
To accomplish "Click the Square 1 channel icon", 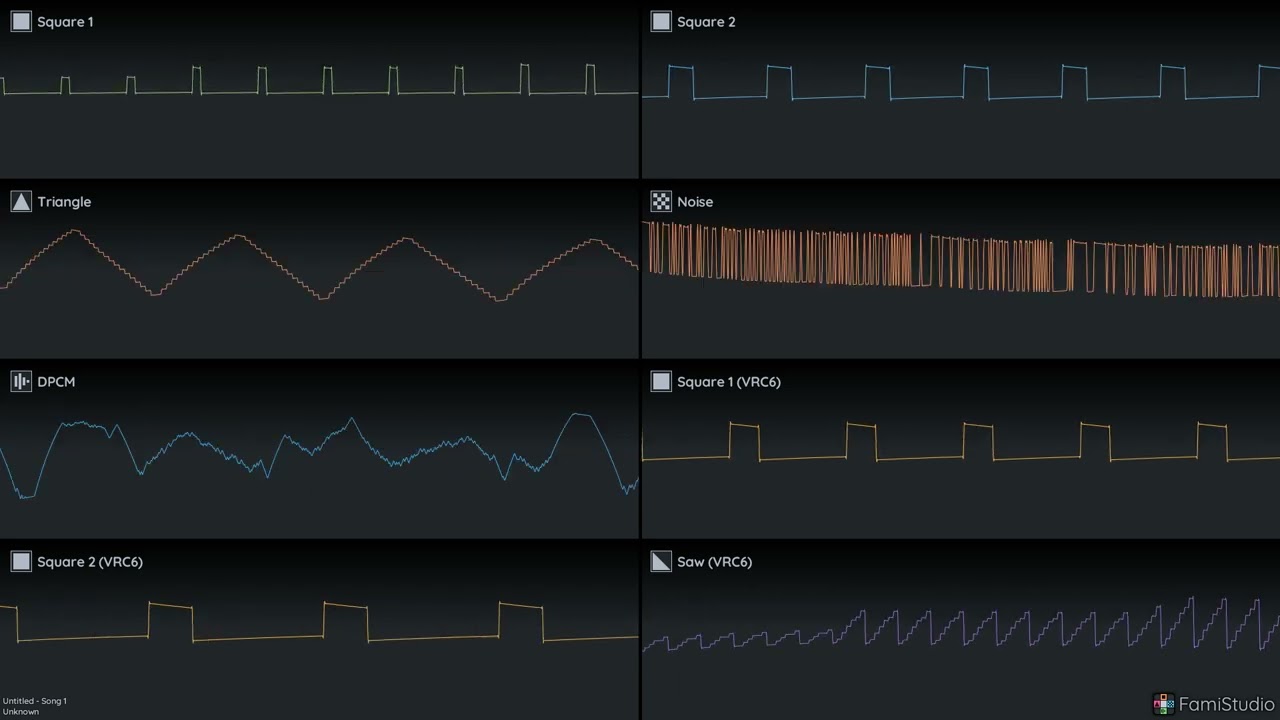I will click(21, 21).
